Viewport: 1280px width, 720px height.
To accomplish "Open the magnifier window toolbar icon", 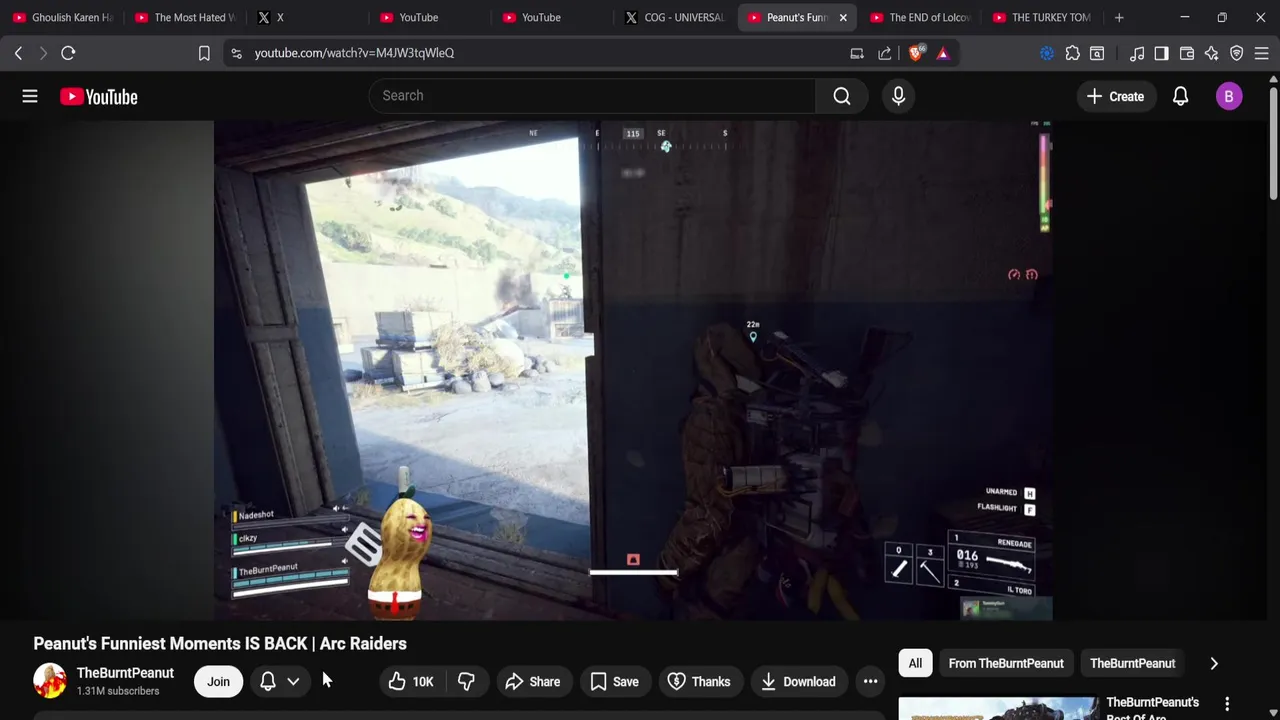I will pyautogui.click(x=1097, y=53).
